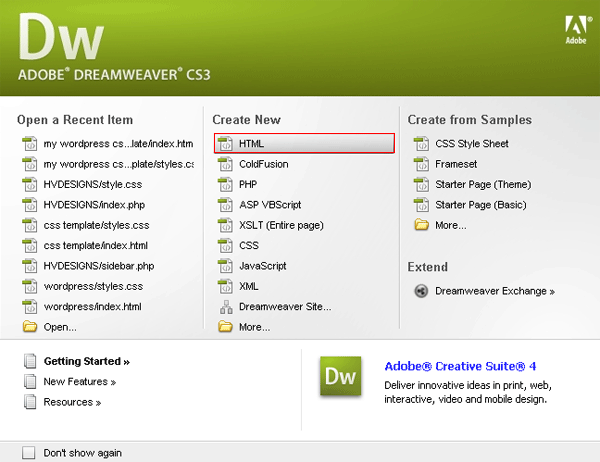Click the PHP document icon under Create New
The height and width of the screenshot is (462, 600).
(x=225, y=184)
